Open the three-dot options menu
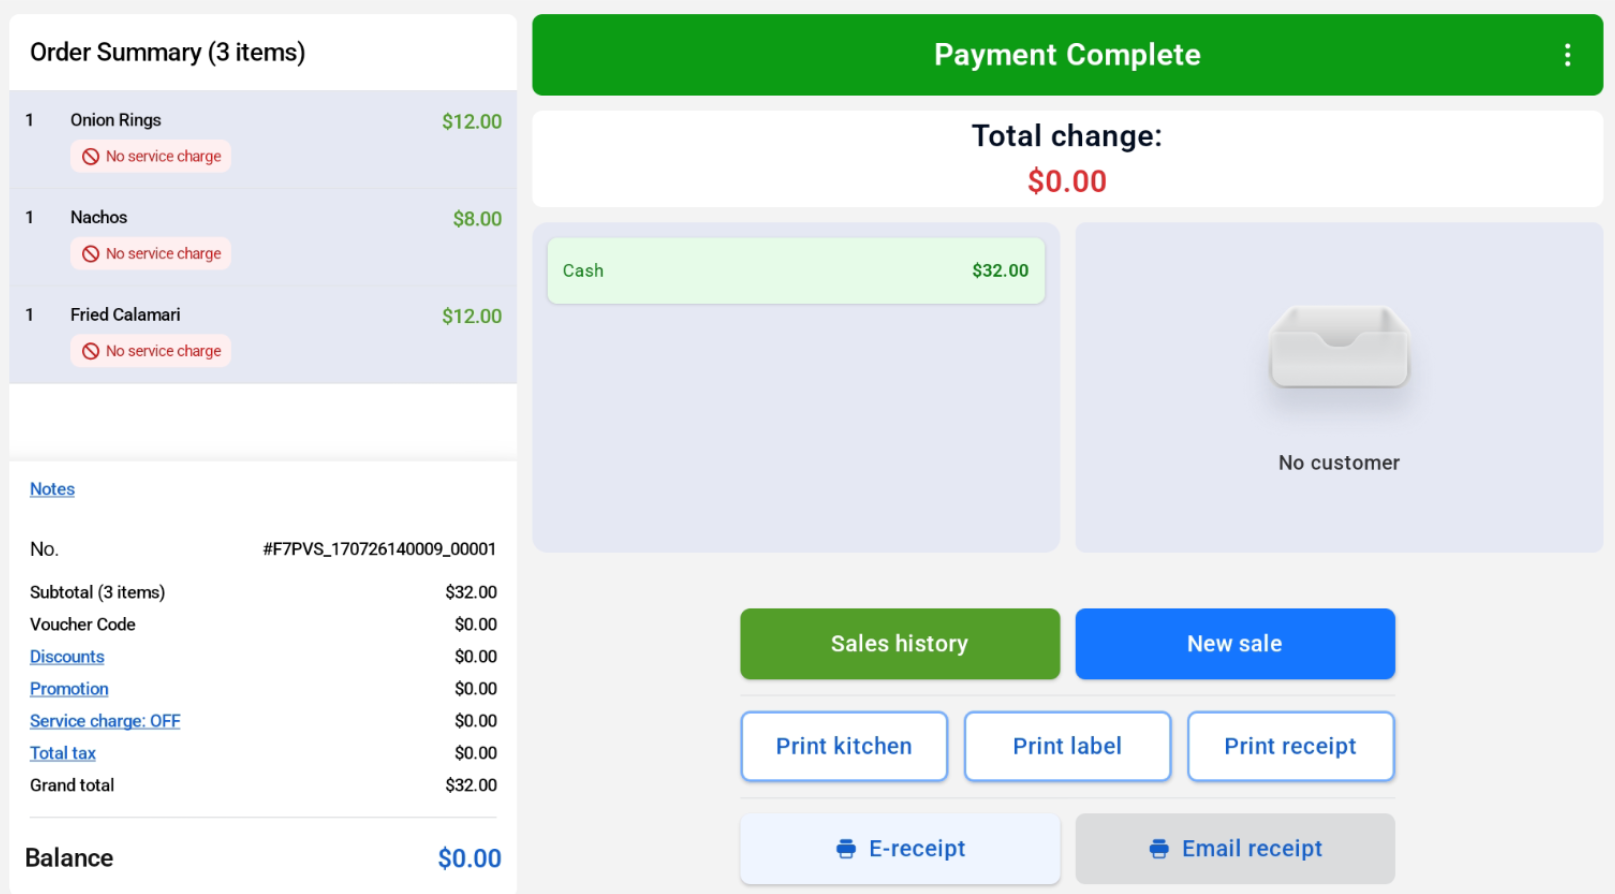Viewport: 1615px width, 894px height. (x=1567, y=55)
